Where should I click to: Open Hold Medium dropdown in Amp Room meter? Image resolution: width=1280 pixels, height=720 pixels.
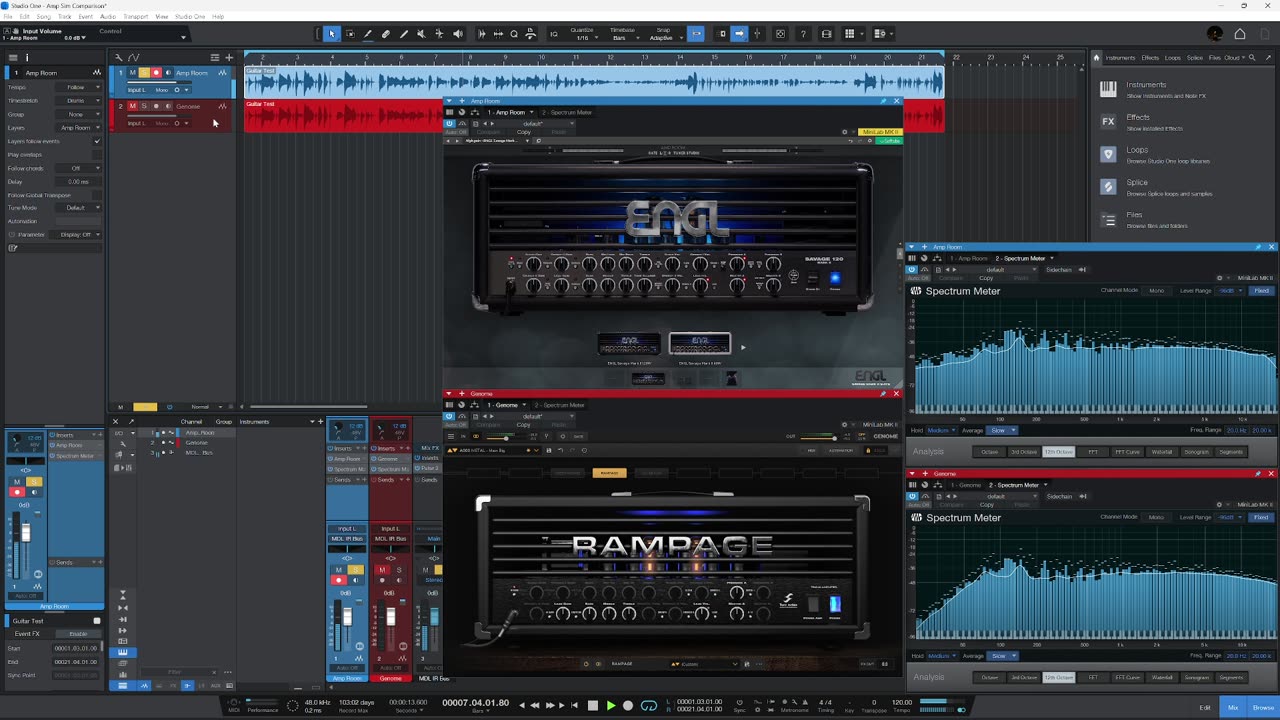pyautogui.click(x=940, y=431)
